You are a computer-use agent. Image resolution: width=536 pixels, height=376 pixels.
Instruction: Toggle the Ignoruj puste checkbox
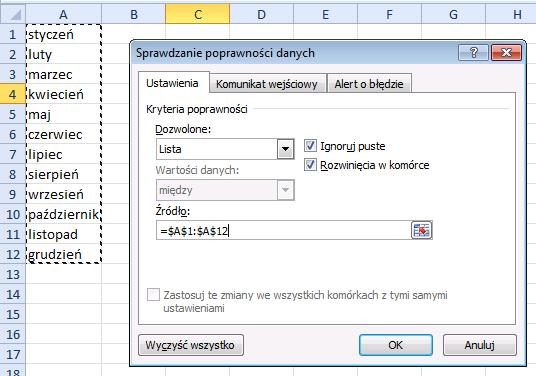[310, 146]
